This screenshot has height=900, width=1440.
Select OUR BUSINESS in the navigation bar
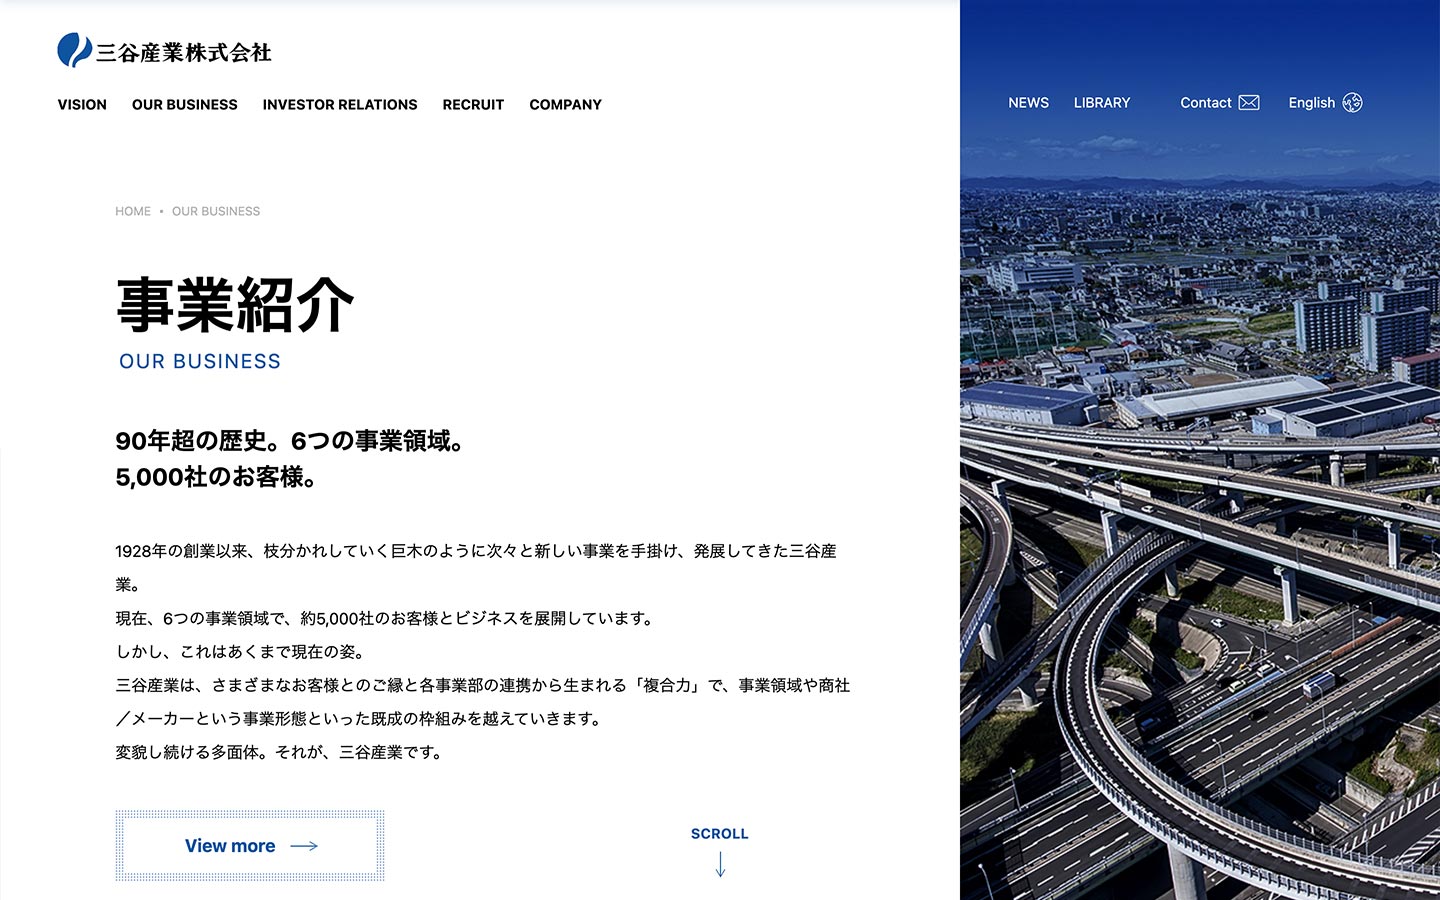(185, 105)
